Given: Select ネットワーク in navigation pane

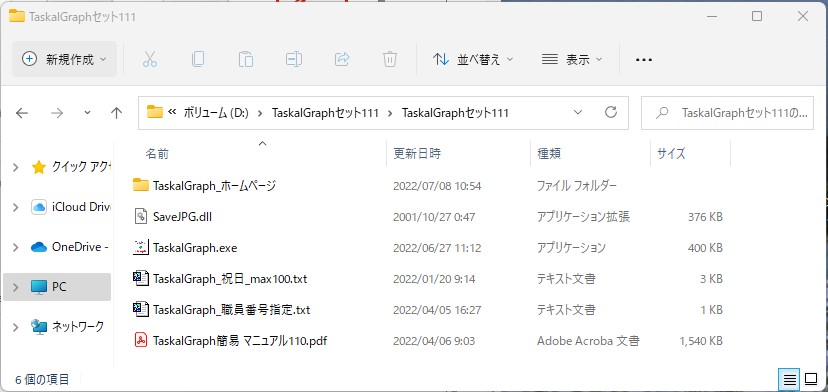Looking at the screenshot, I should [78, 326].
